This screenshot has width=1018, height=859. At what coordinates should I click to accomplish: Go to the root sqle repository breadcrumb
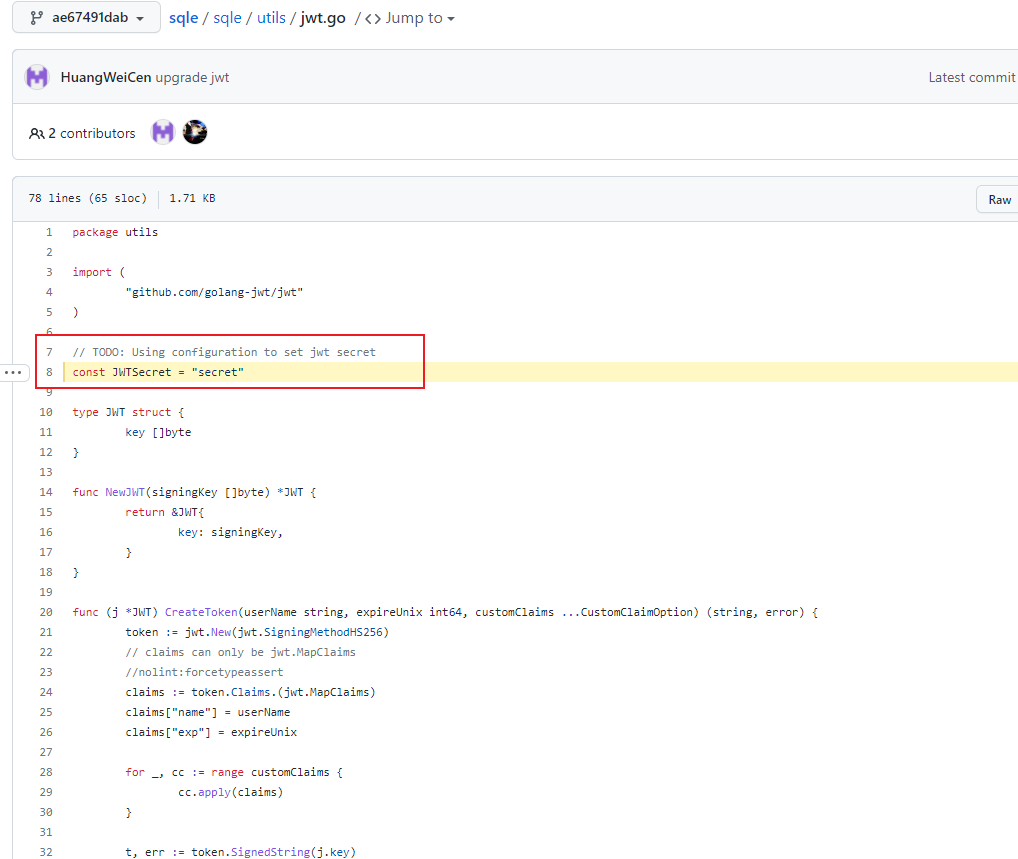[183, 18]
